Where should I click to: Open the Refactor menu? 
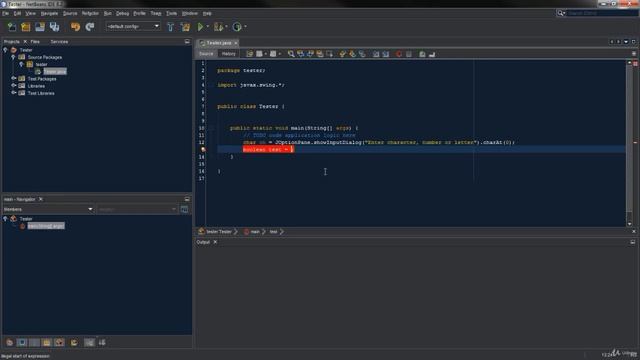point(90,13)
